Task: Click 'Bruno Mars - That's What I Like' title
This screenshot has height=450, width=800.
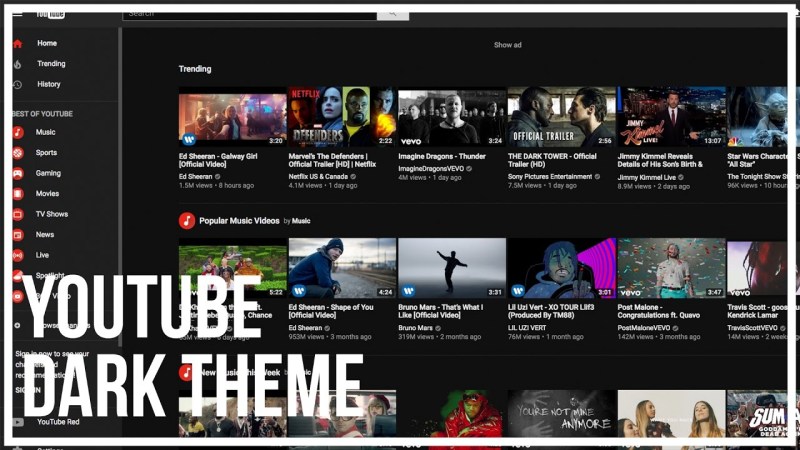Action: click(441, 311)
